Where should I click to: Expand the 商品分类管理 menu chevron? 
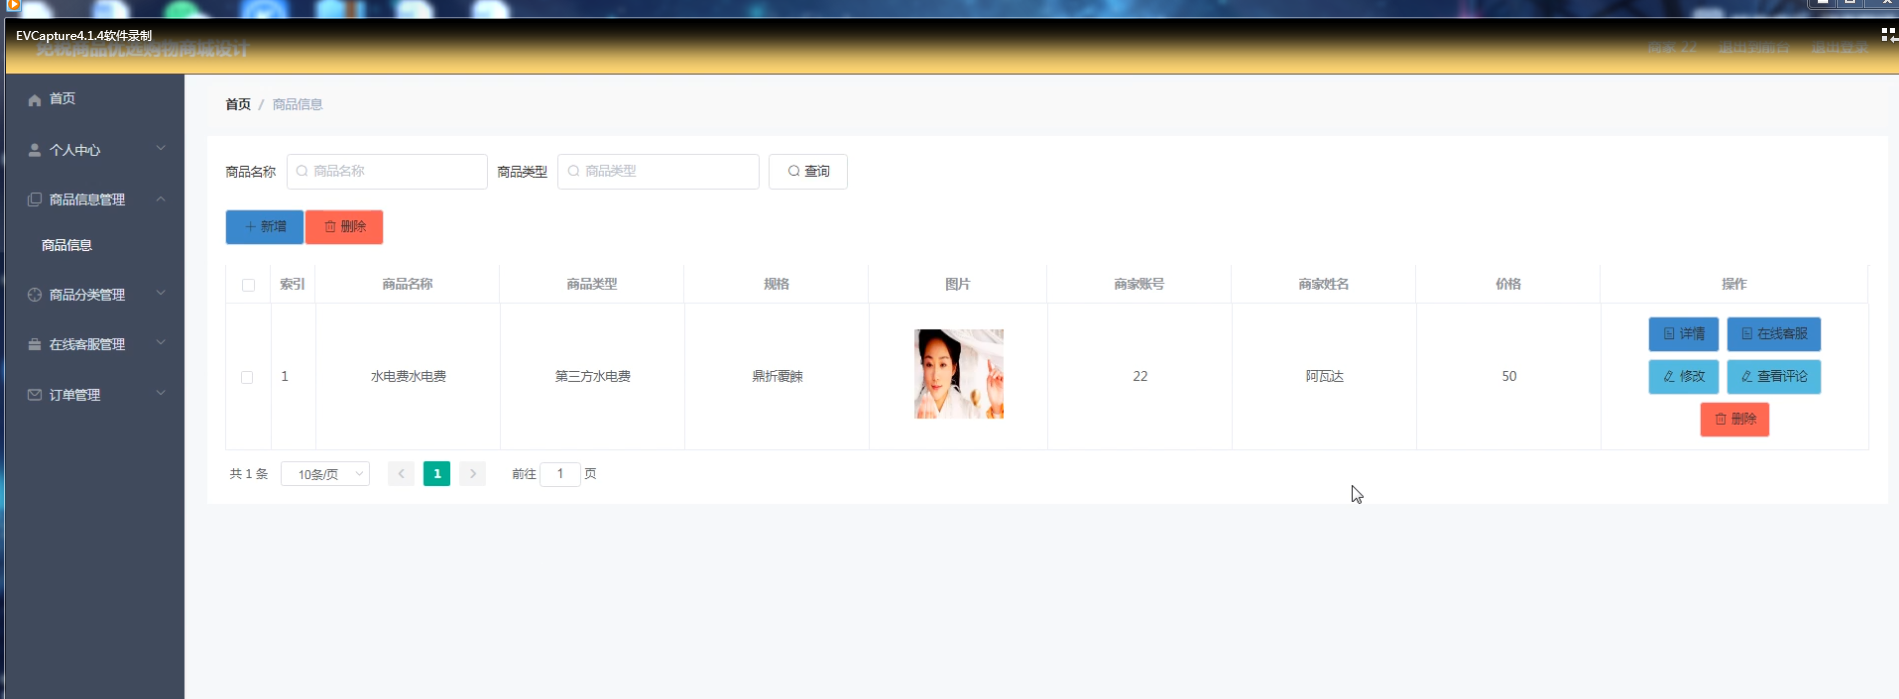click(161, 294)
